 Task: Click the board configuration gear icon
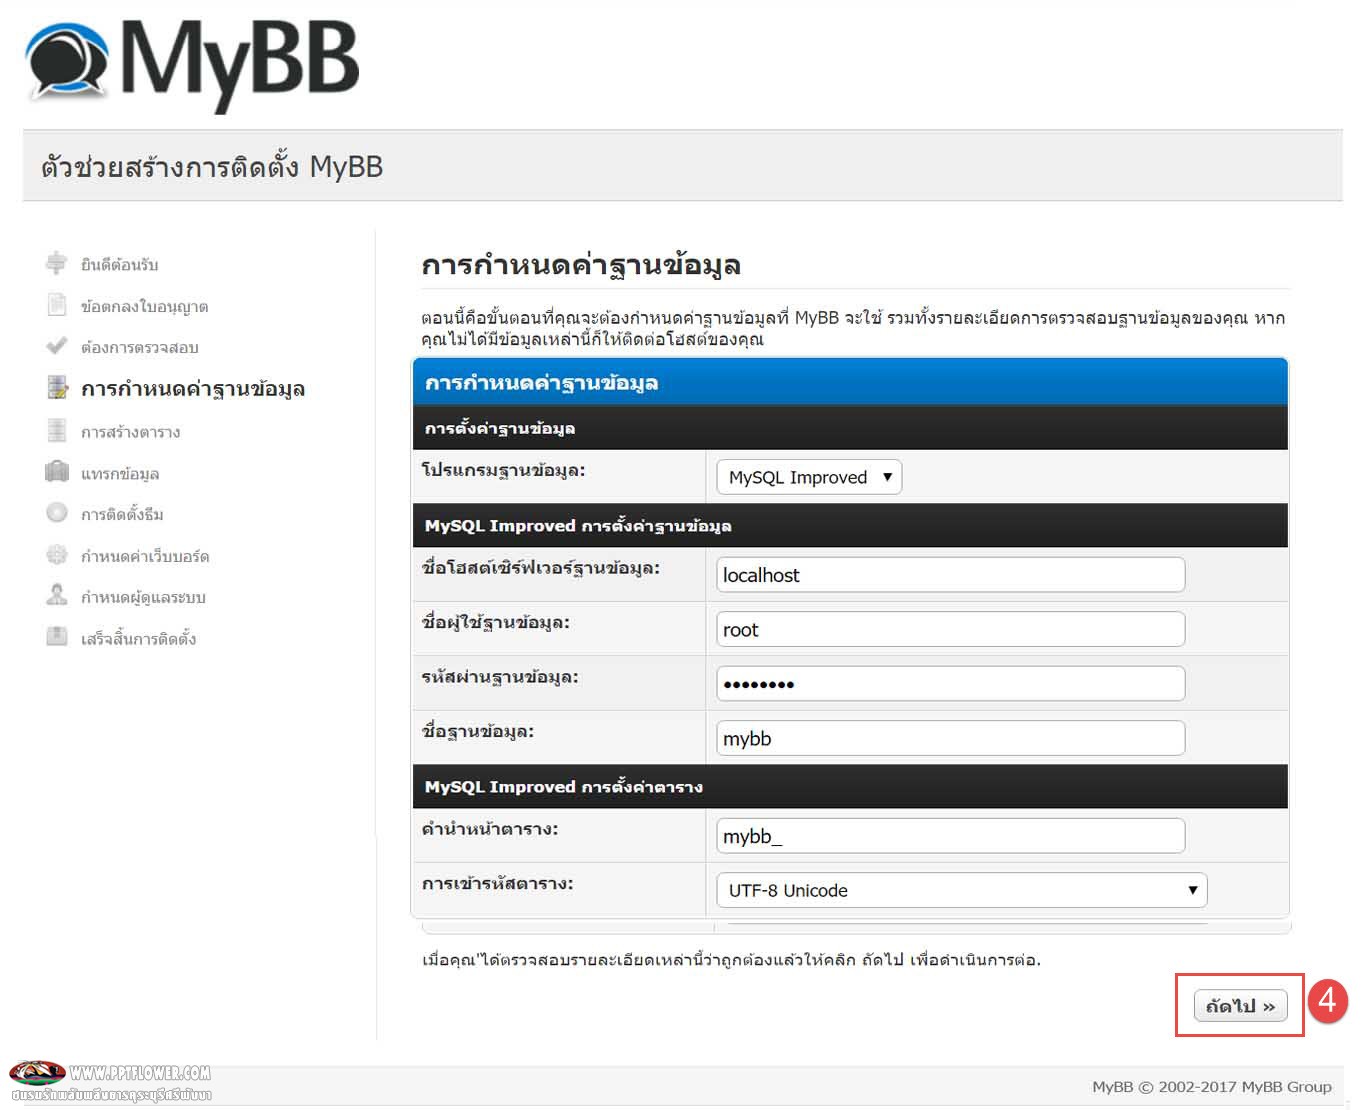point(57,554)
